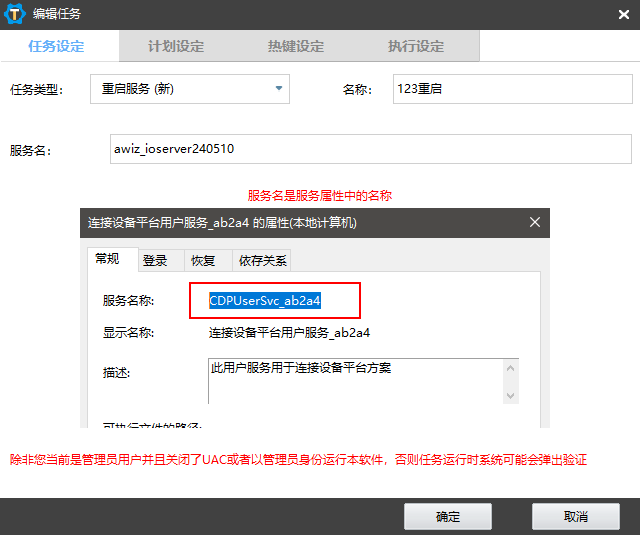Click the highlighted CDPUserSvc_ab2a4 service name
The image size is (640, 535).
(x=265, y=300)
